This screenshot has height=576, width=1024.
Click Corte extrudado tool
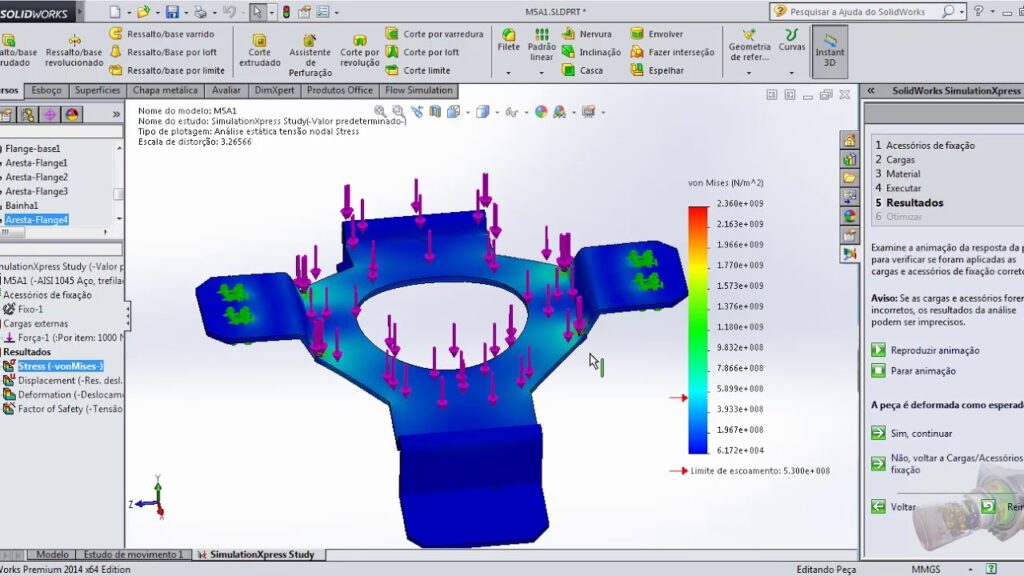[x=259, y=52]
